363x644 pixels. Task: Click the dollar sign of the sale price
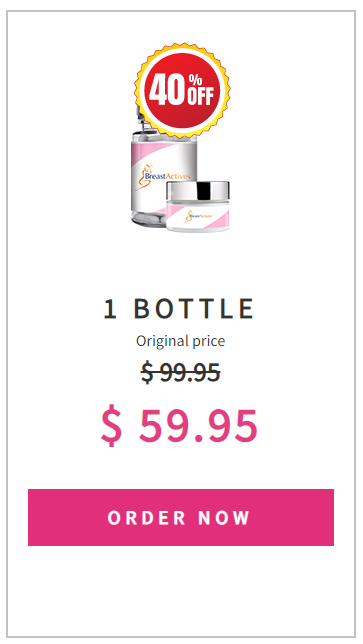(111, 425)
